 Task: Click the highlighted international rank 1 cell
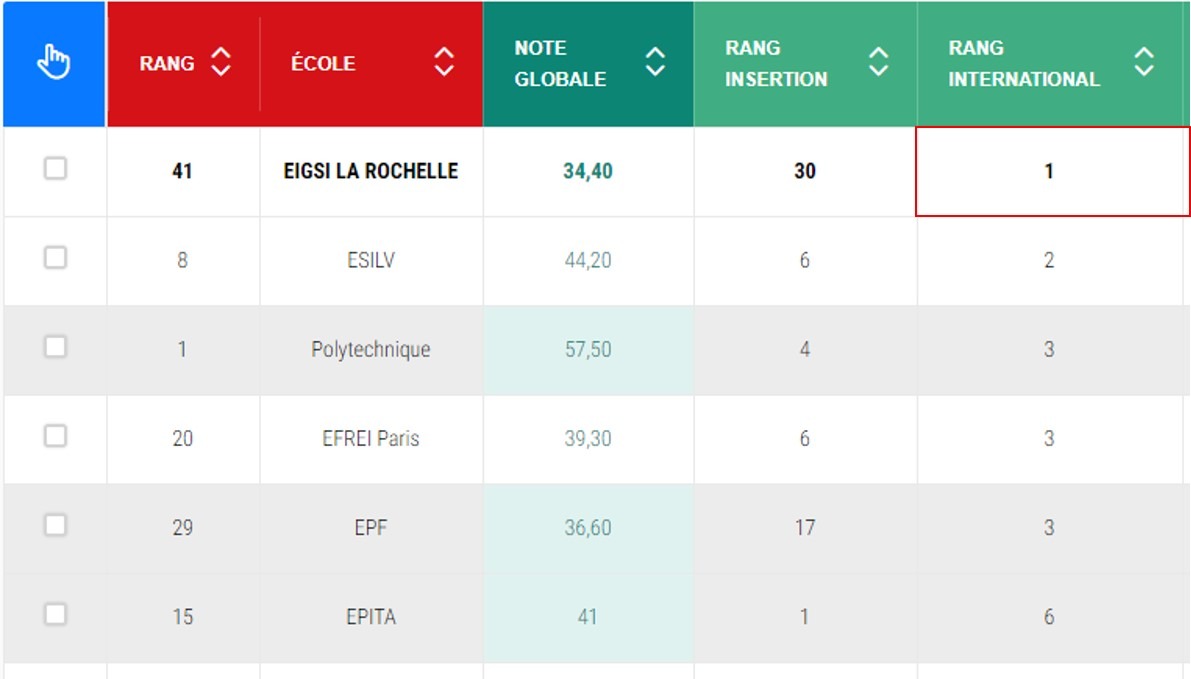(1052, 172)
